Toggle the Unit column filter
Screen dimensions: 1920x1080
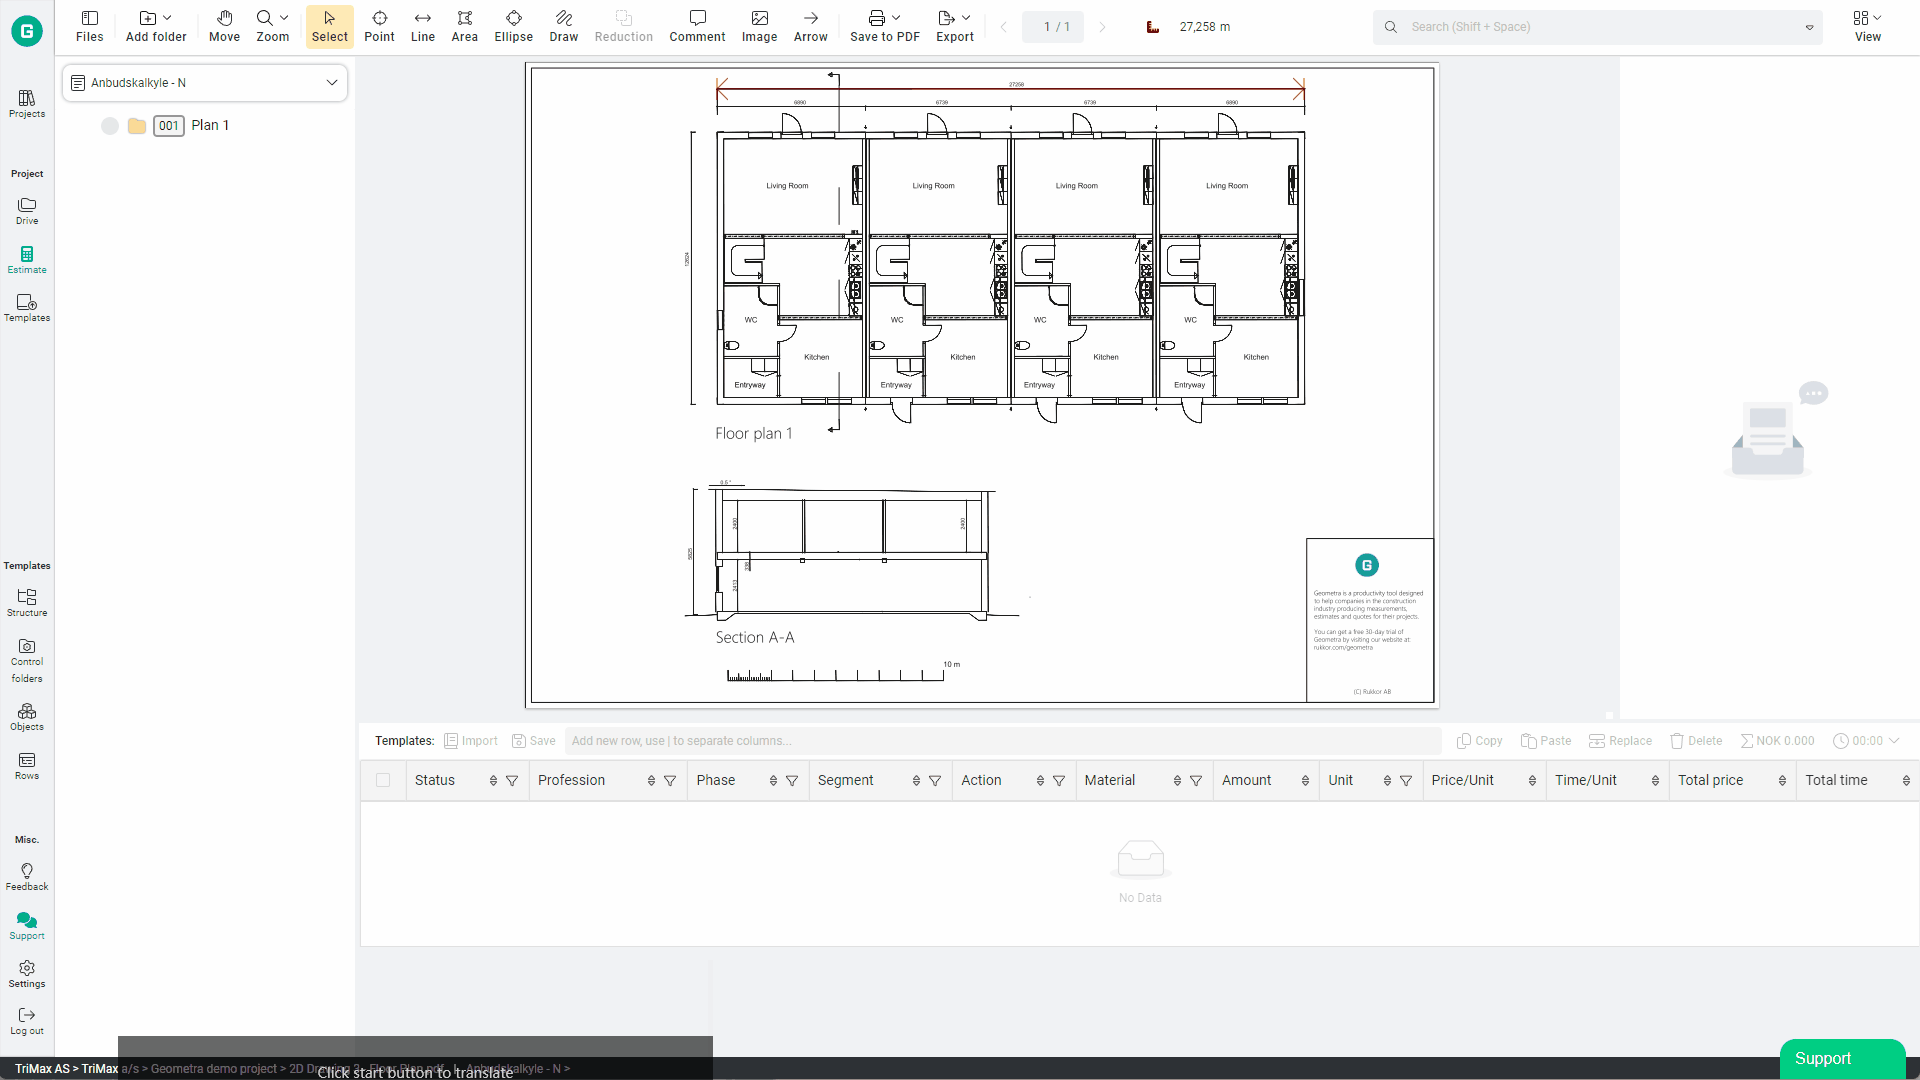[1406, 781]
